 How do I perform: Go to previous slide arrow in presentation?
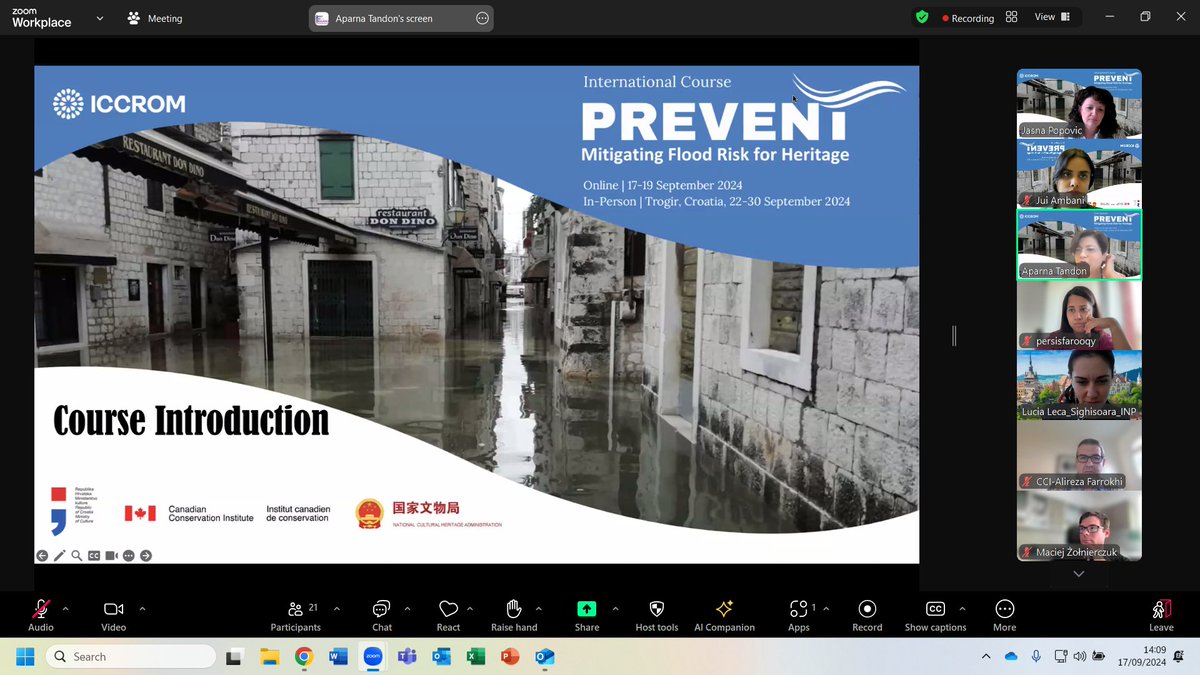[42, 556]
